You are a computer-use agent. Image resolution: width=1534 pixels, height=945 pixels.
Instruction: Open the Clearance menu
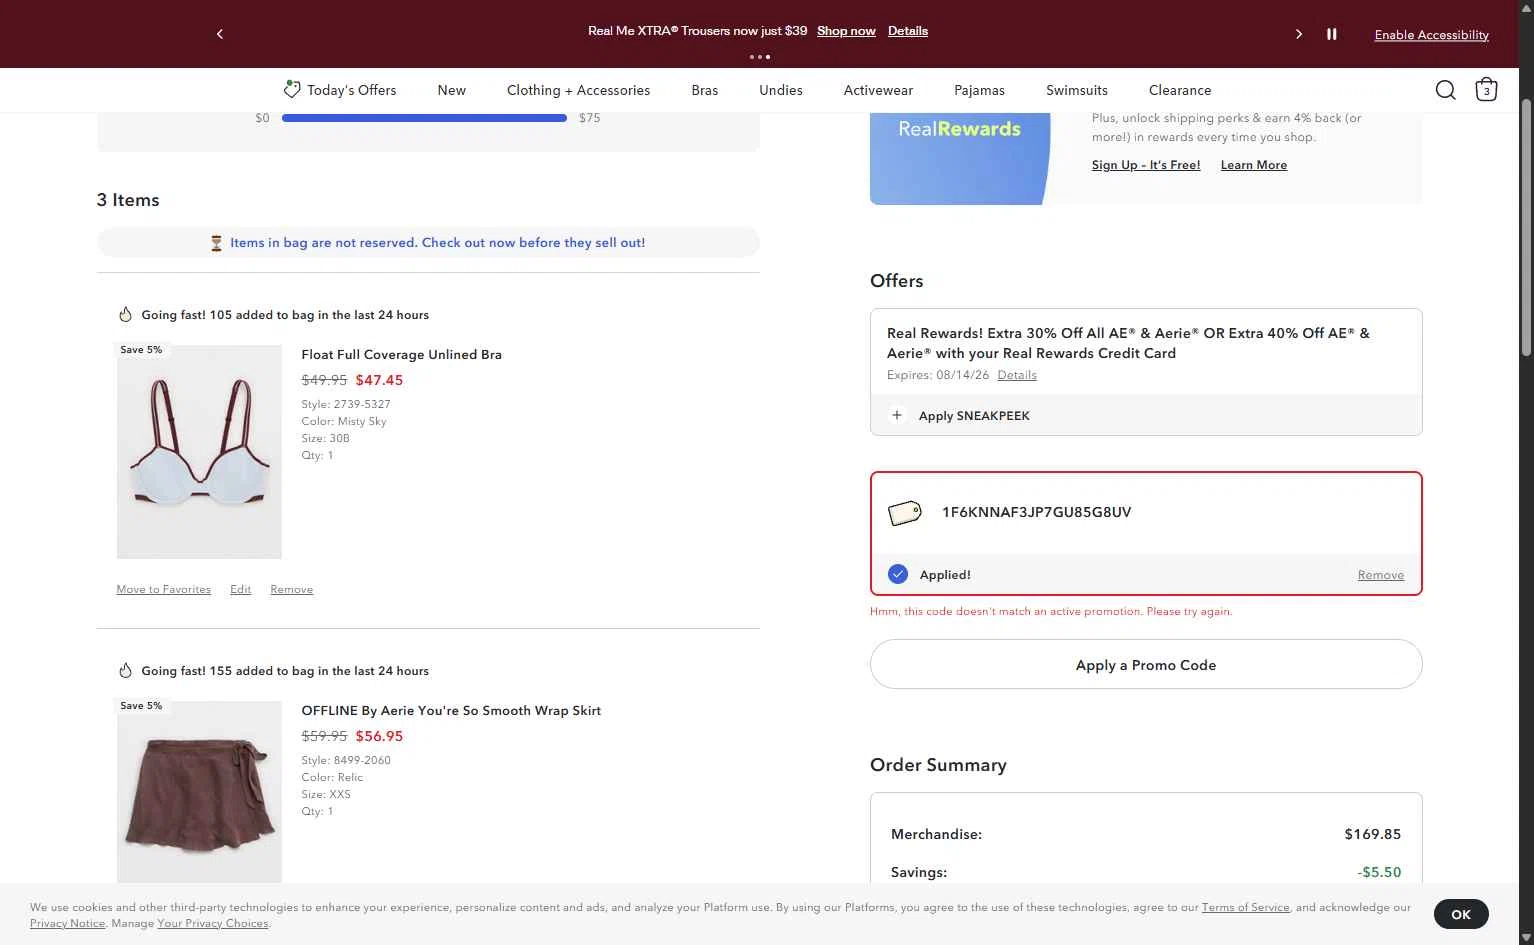coord(1180,90)
